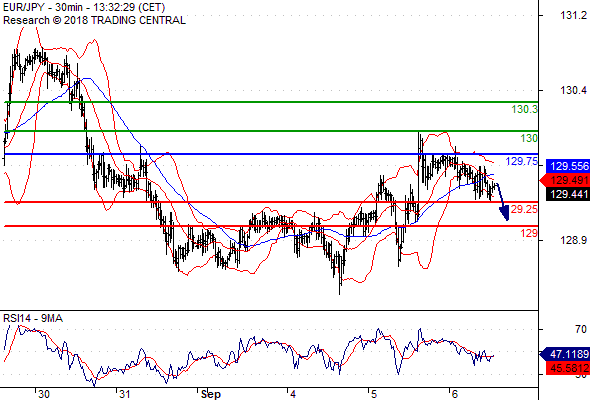
Task: Click the Trading Central research copyright text
Action: click(94, 20)
